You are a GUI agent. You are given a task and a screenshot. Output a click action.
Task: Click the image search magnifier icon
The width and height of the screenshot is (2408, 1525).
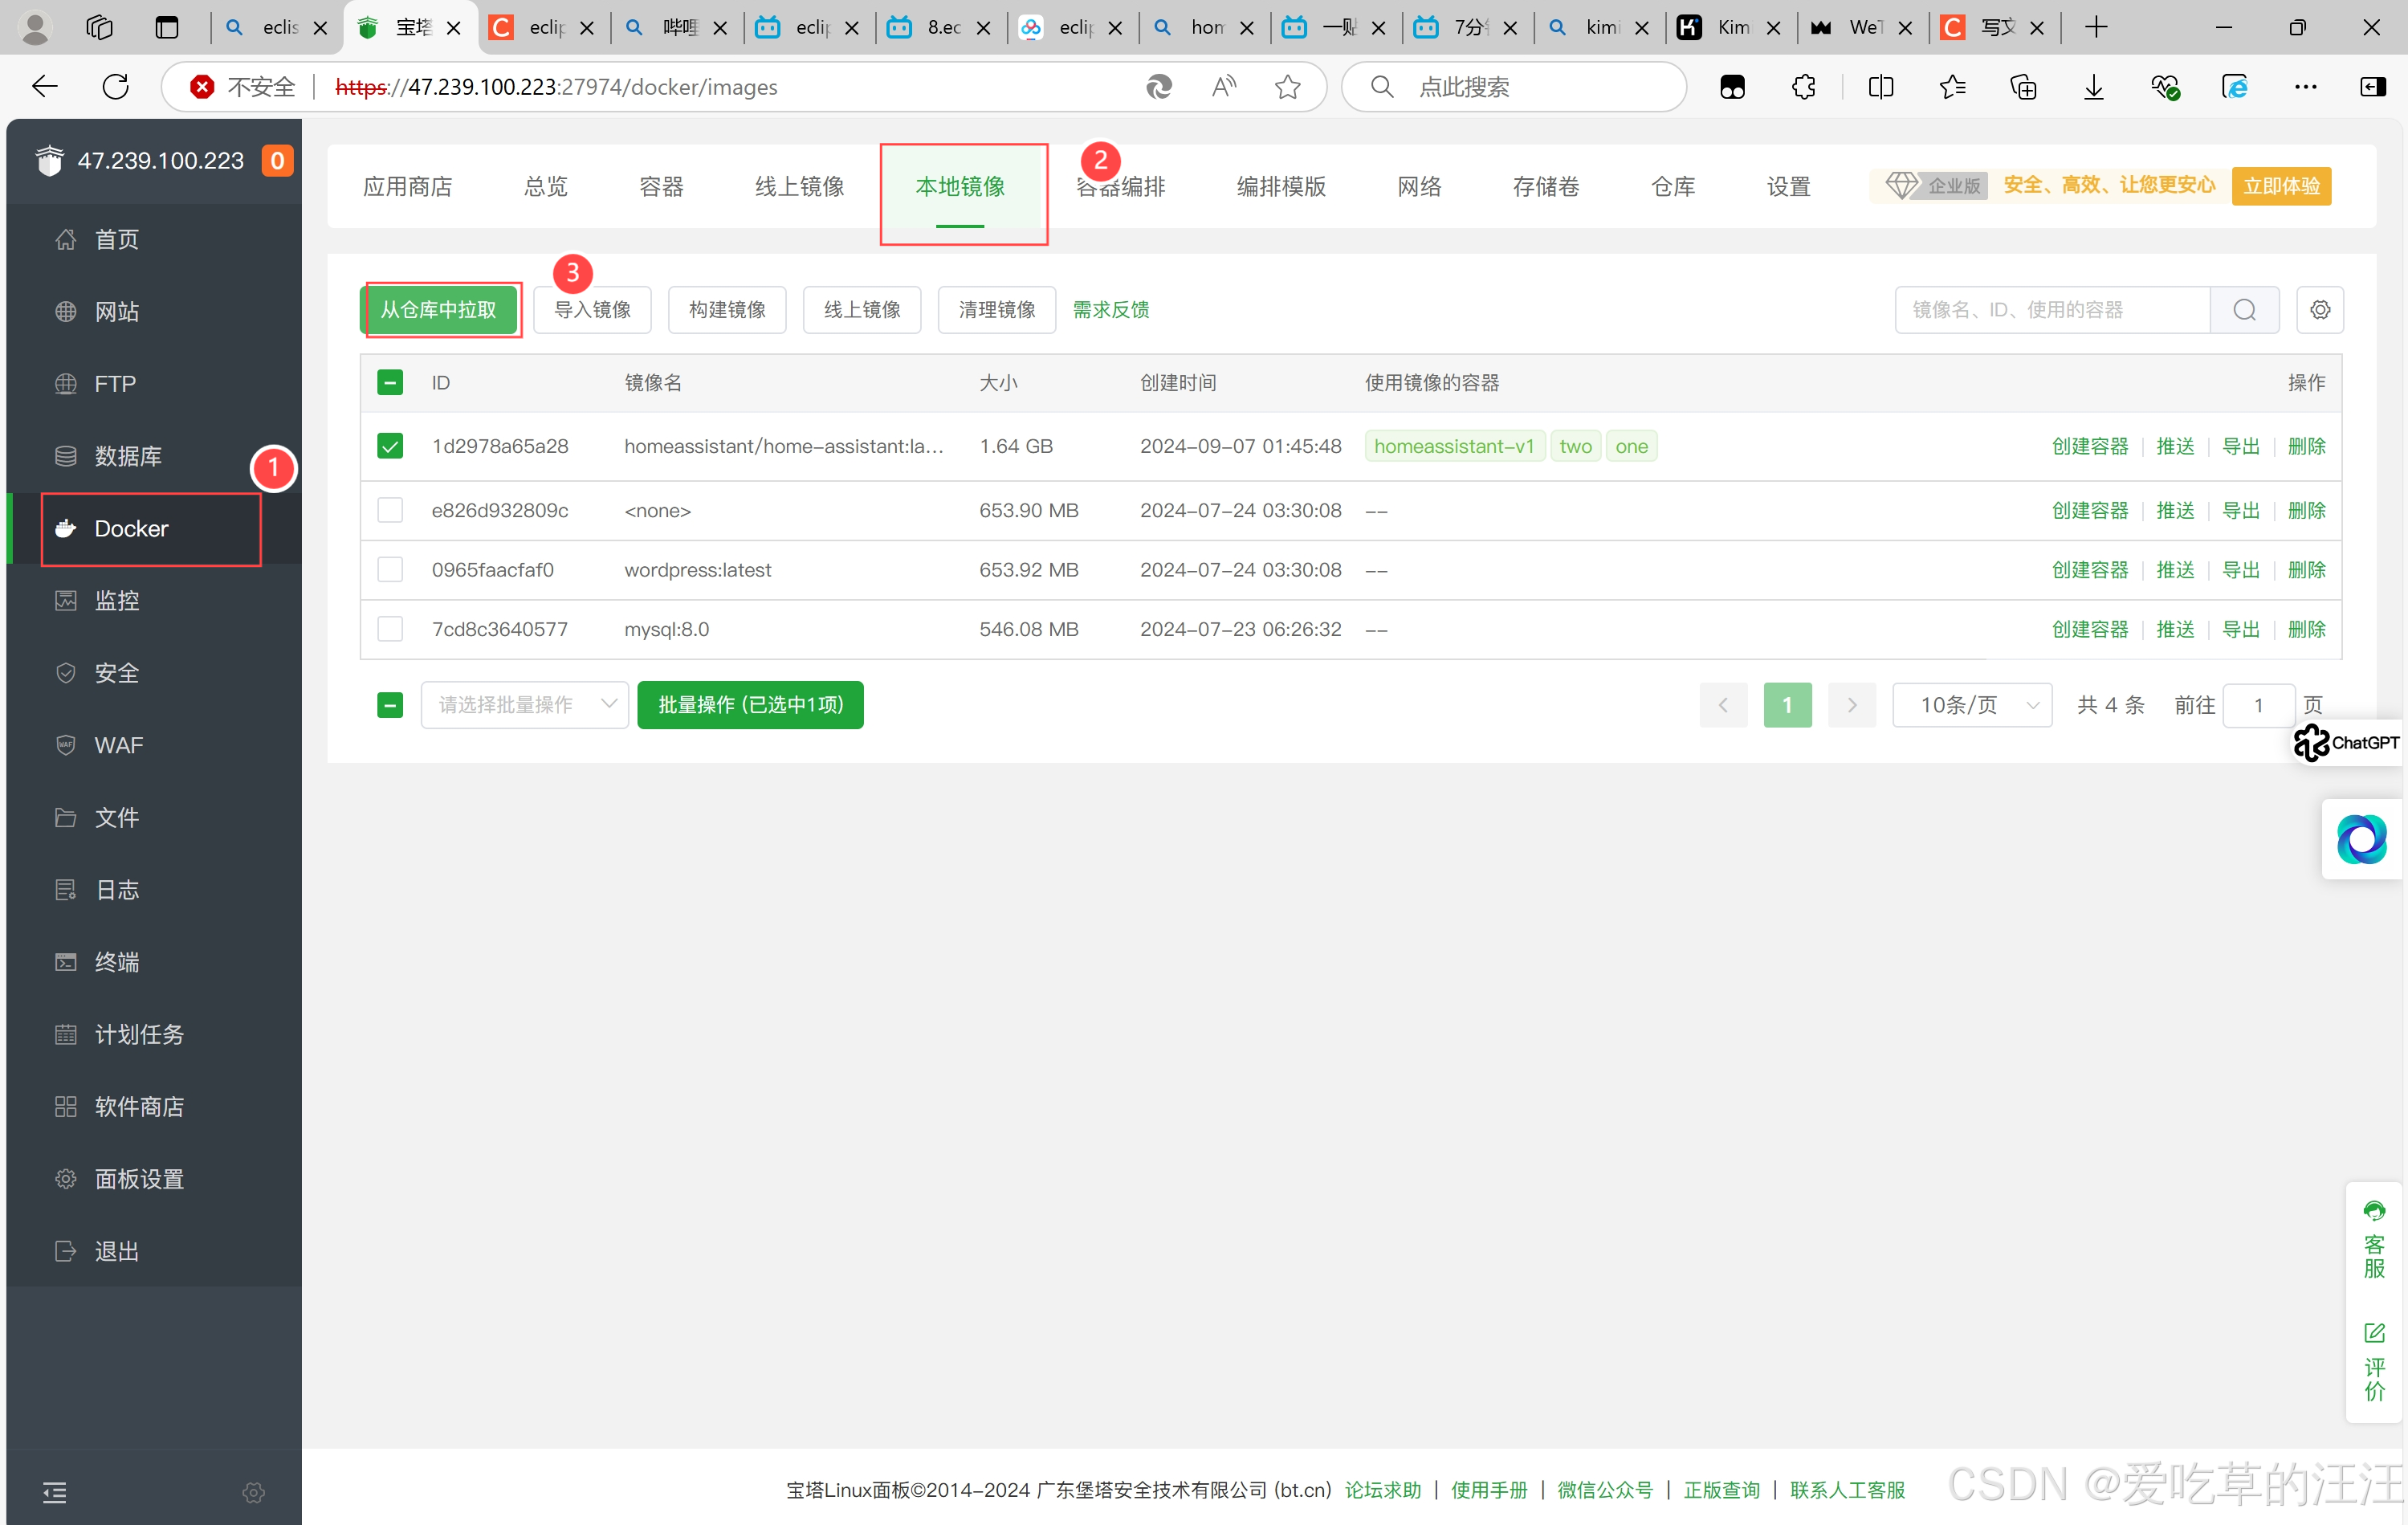2244,310
